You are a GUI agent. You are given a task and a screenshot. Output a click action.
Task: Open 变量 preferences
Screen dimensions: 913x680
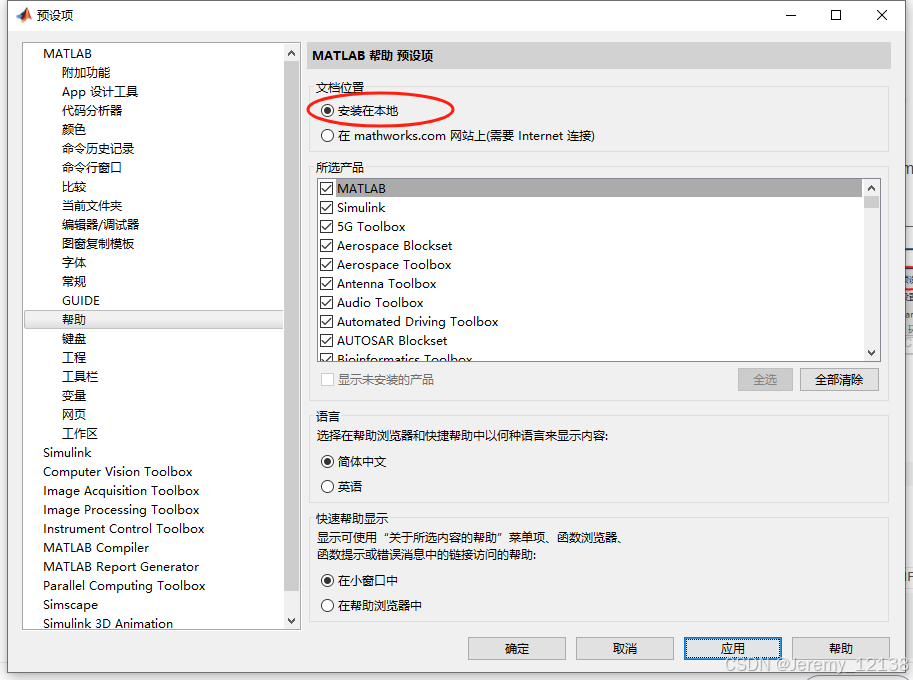pyautogui.click(x=74, y=396)
